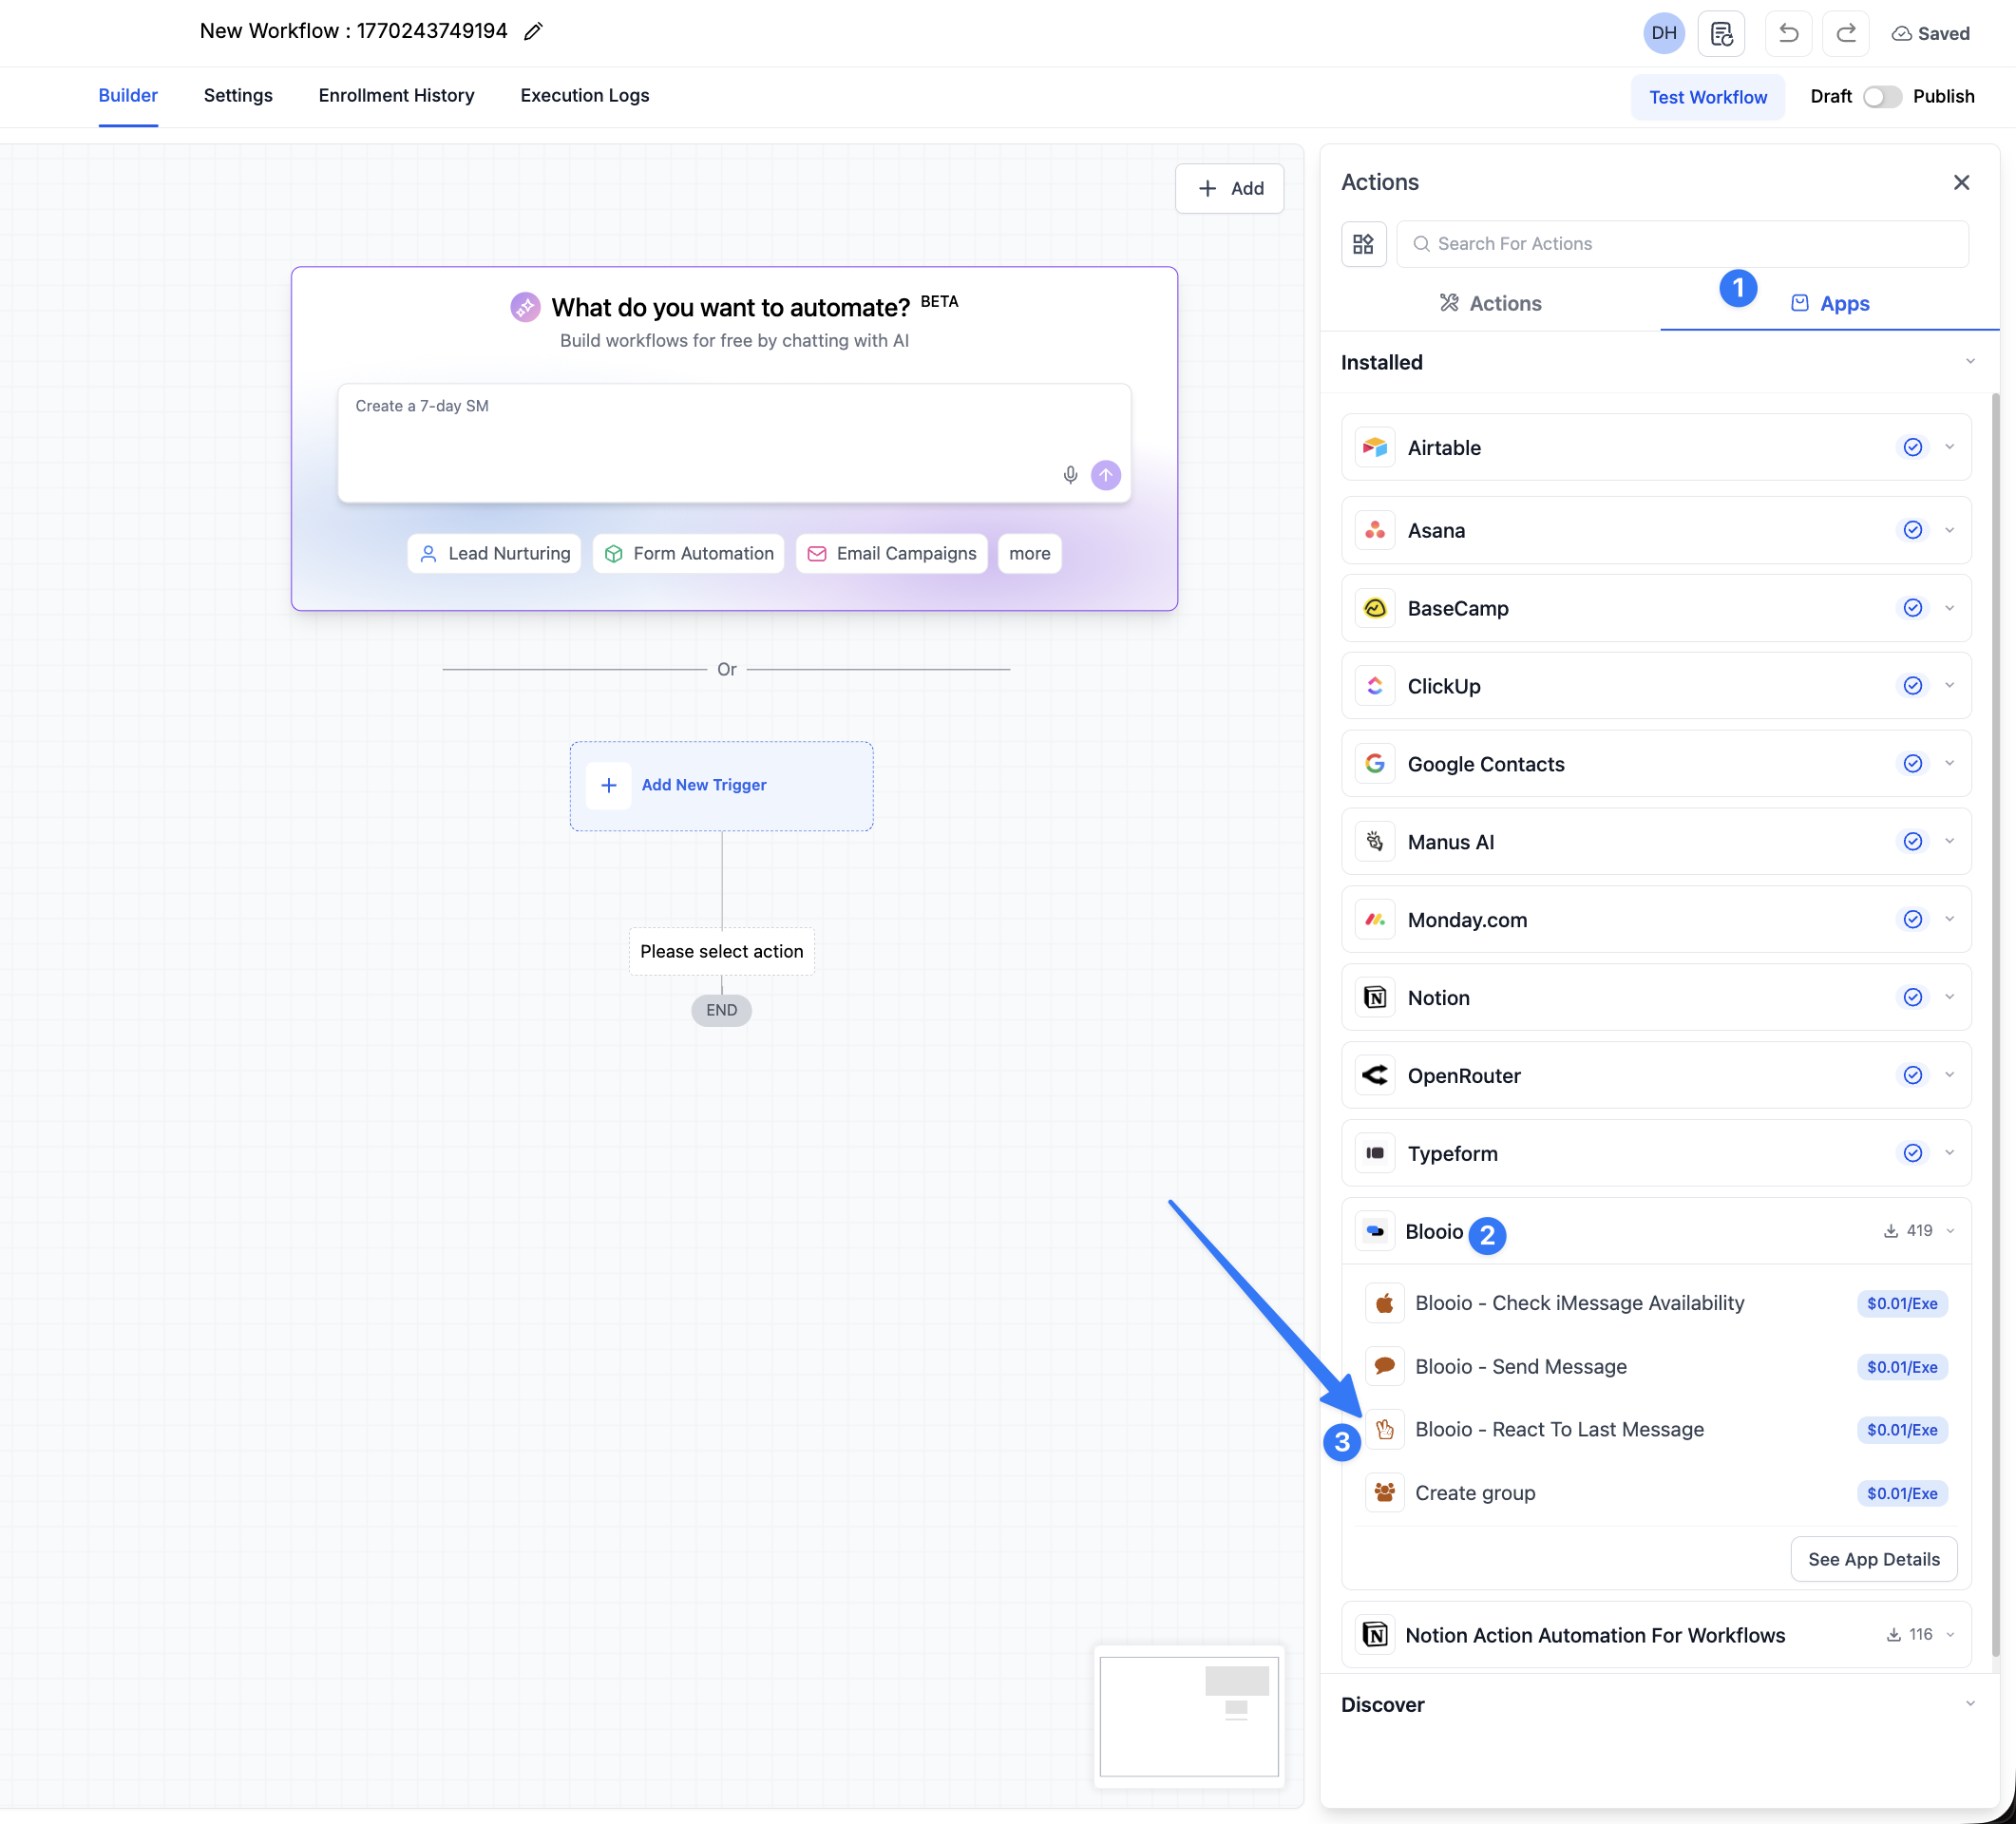Choose the Email Campaigns suggestion

892,554
